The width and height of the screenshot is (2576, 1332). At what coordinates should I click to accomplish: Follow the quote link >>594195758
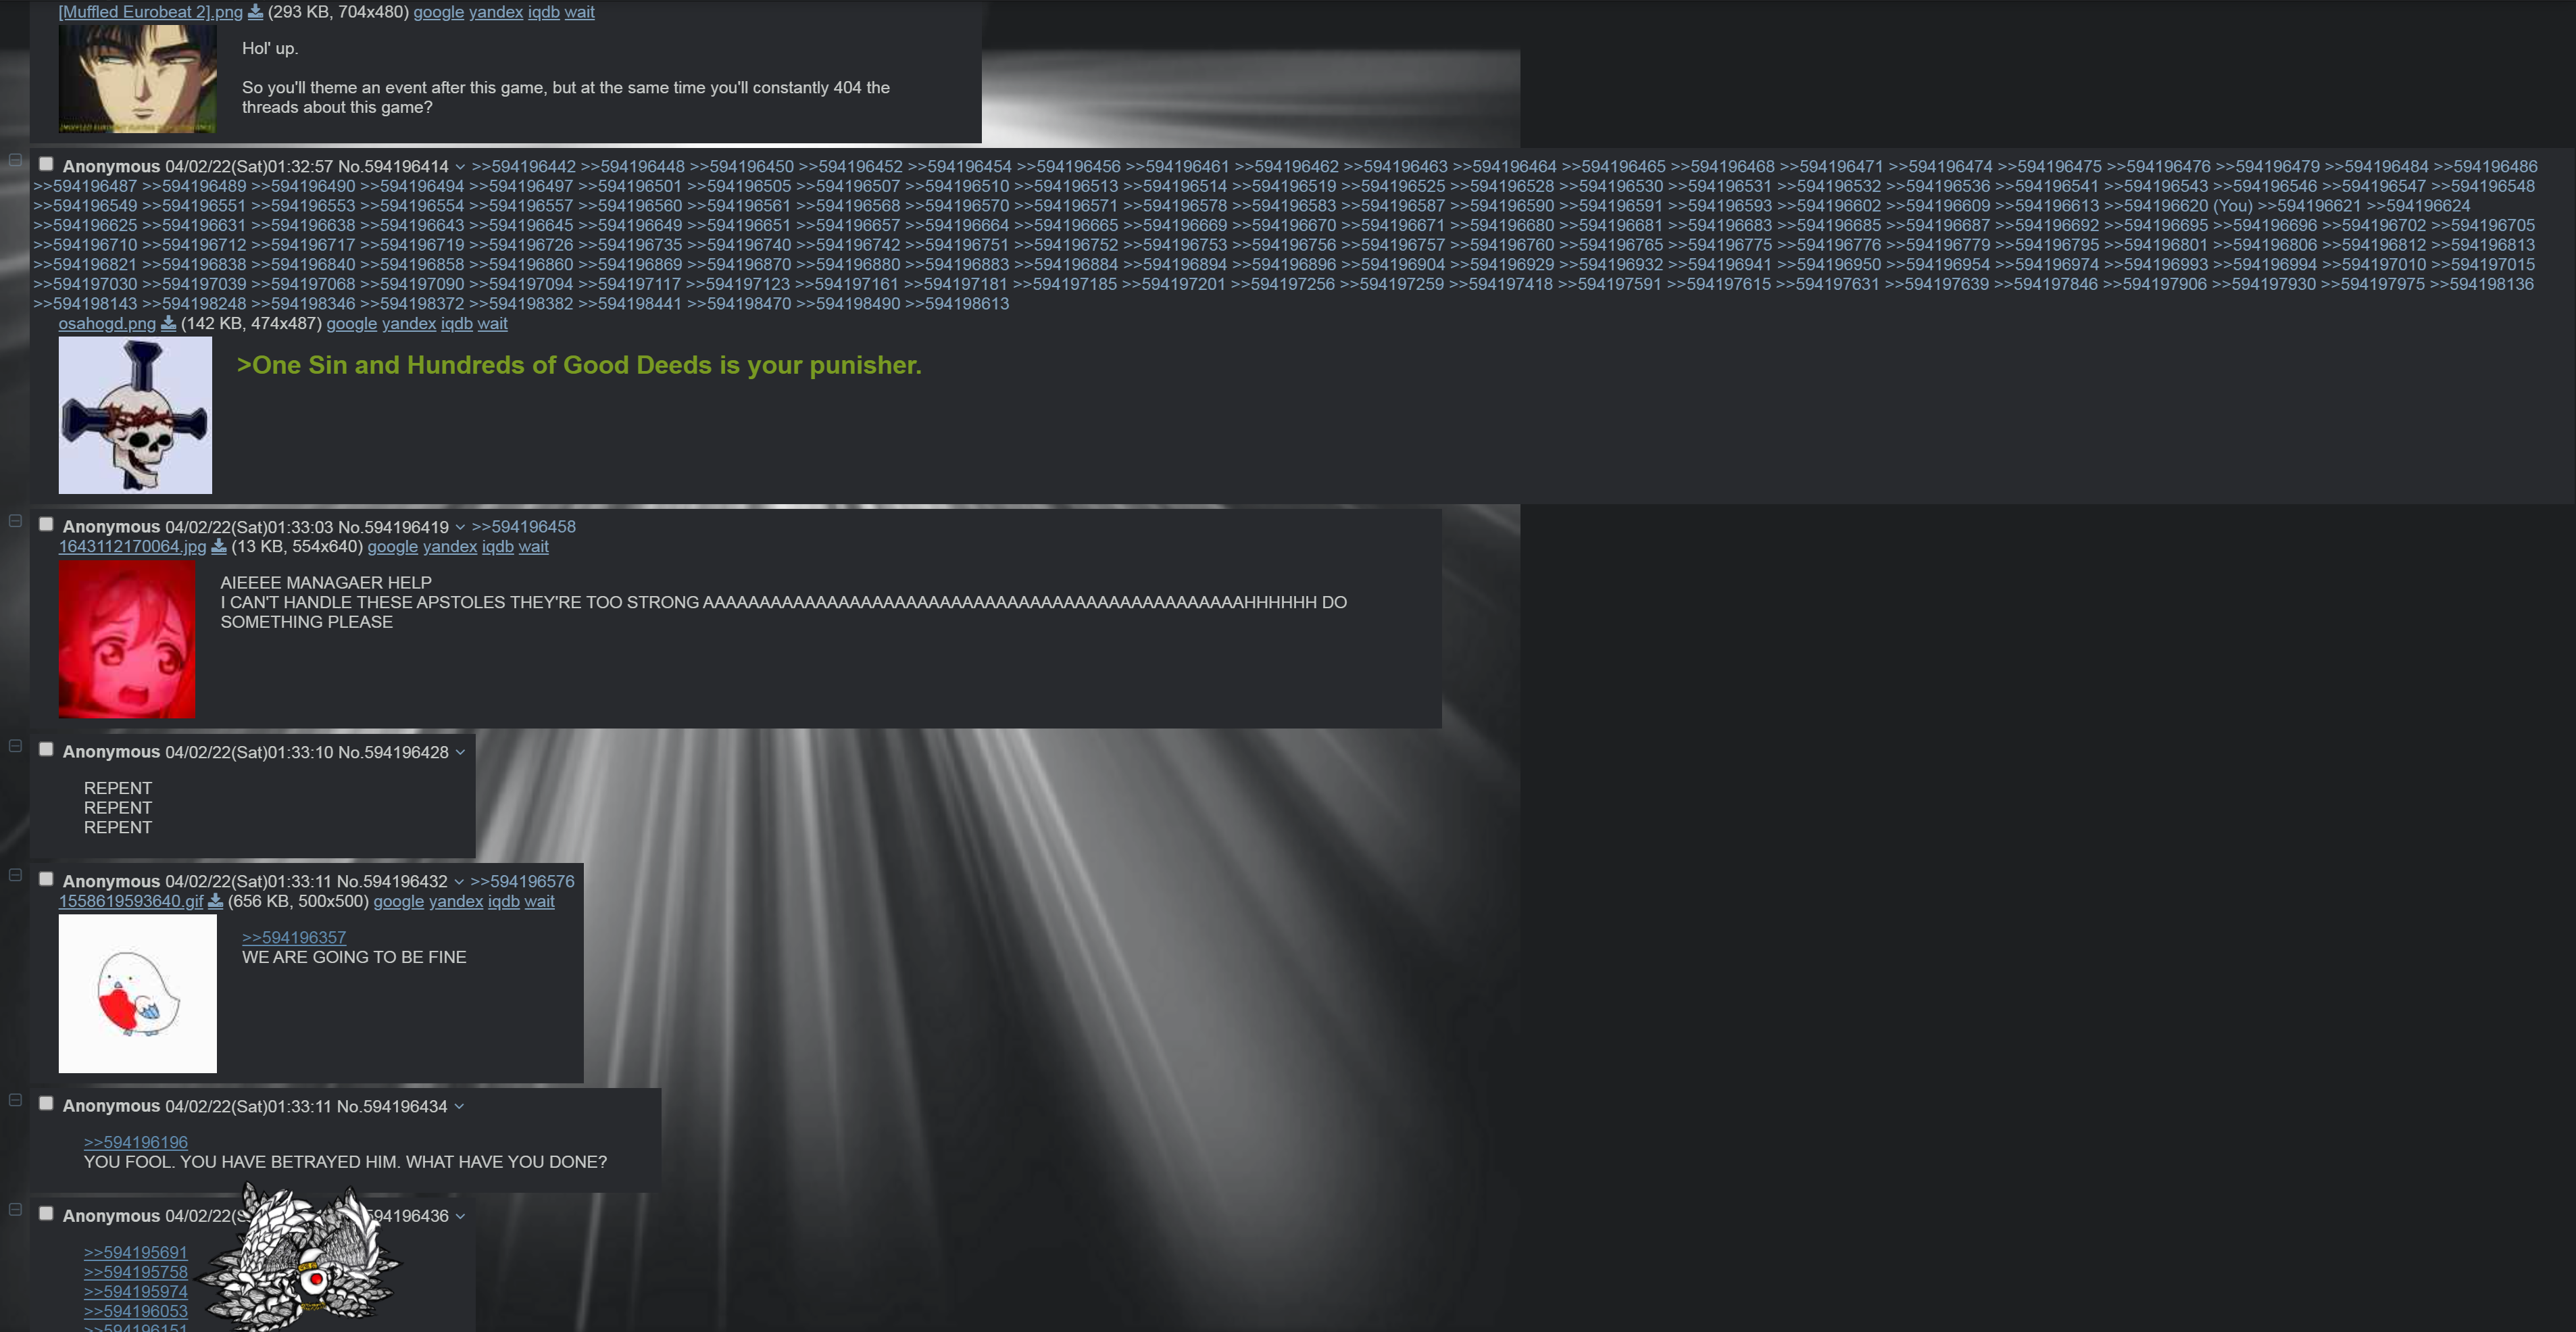[136, 1272]
